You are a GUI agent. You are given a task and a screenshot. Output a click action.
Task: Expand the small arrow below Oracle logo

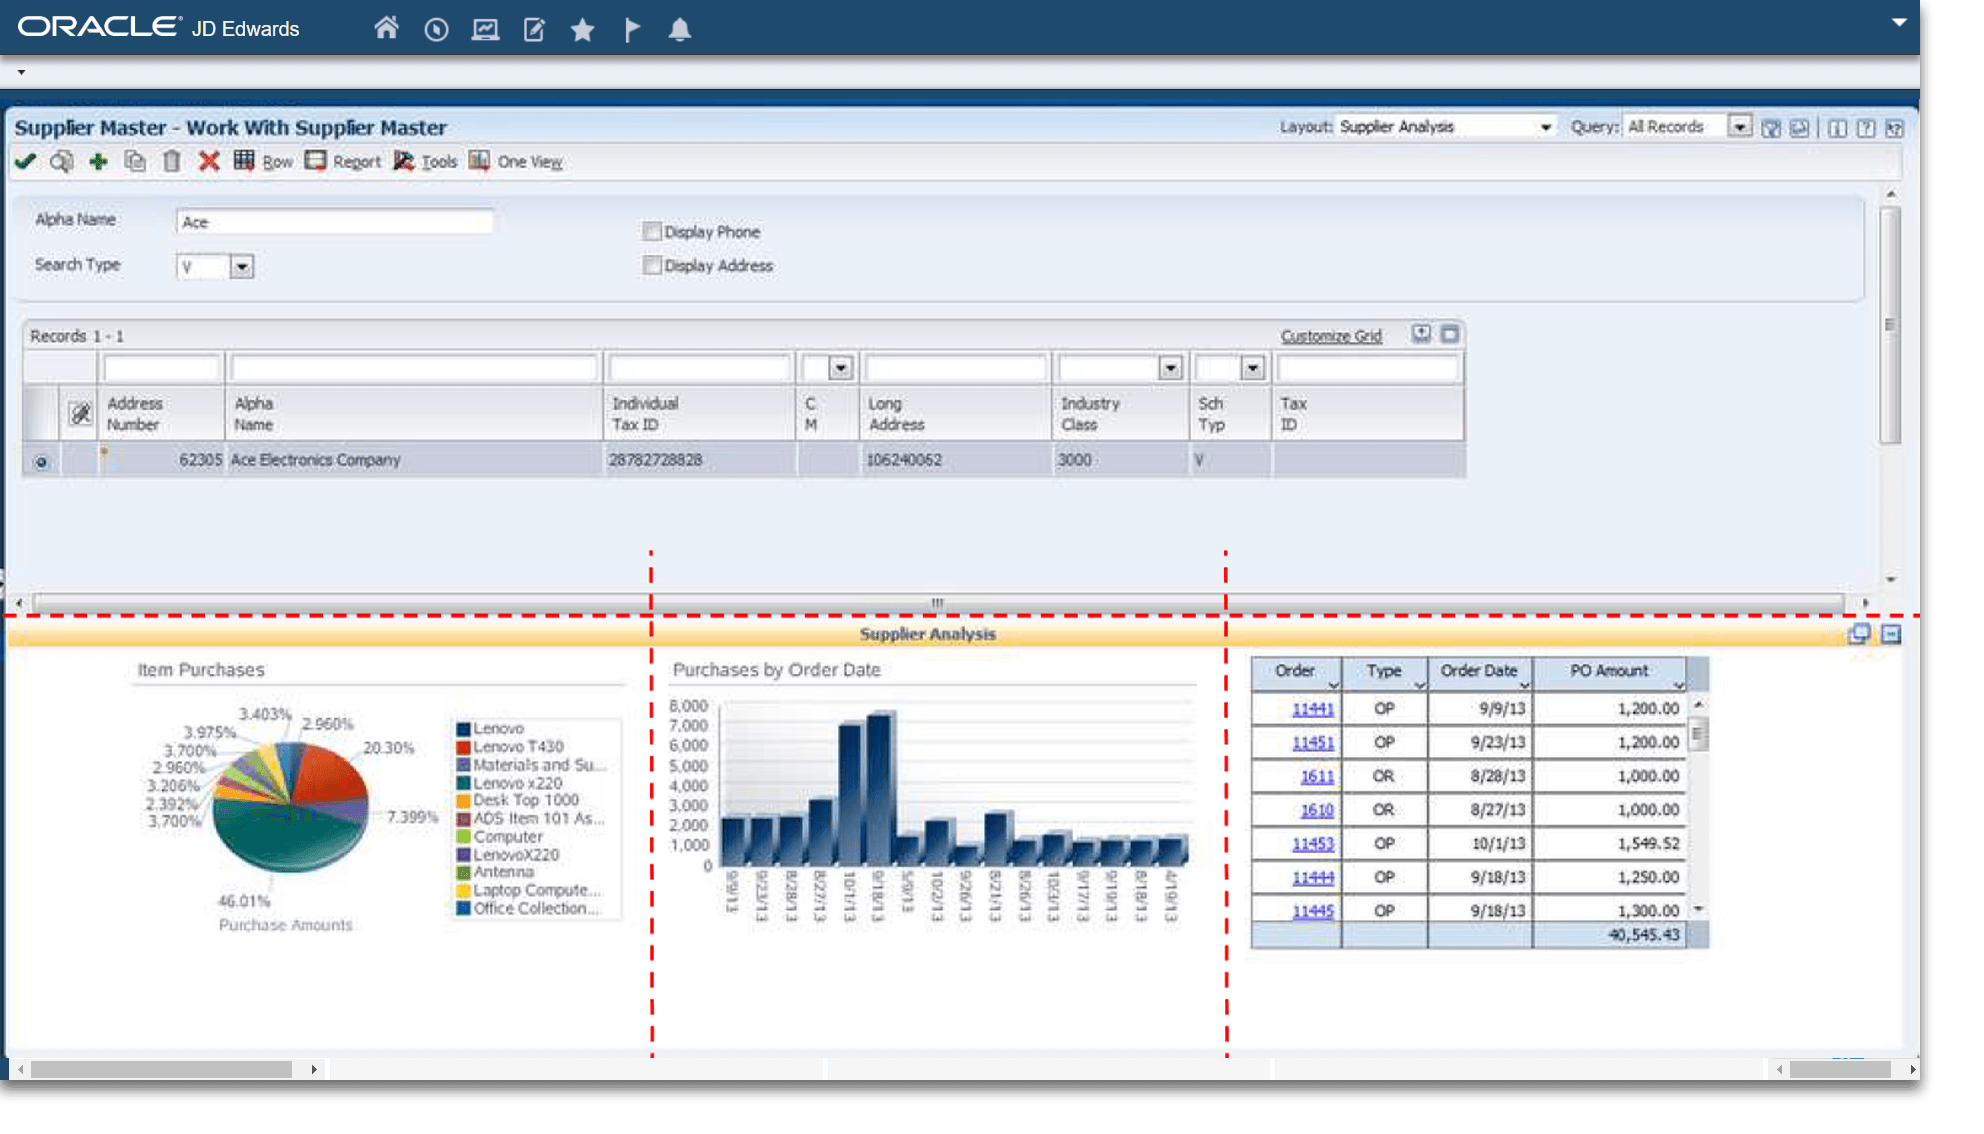coord(21,72)
